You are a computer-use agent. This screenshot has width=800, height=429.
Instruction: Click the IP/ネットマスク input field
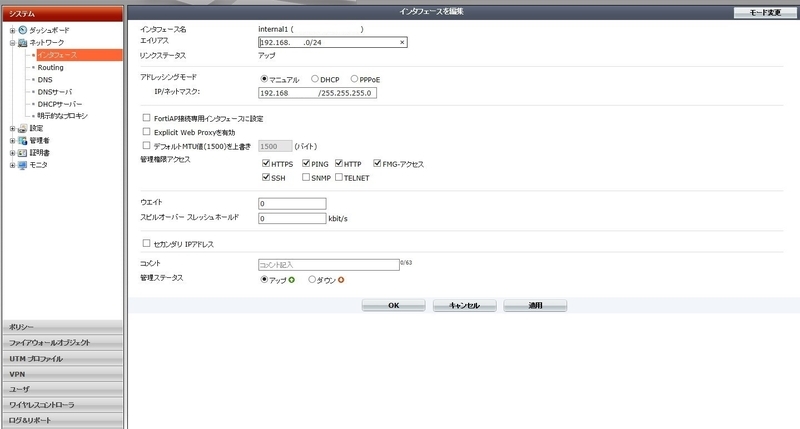click(317, 93)
